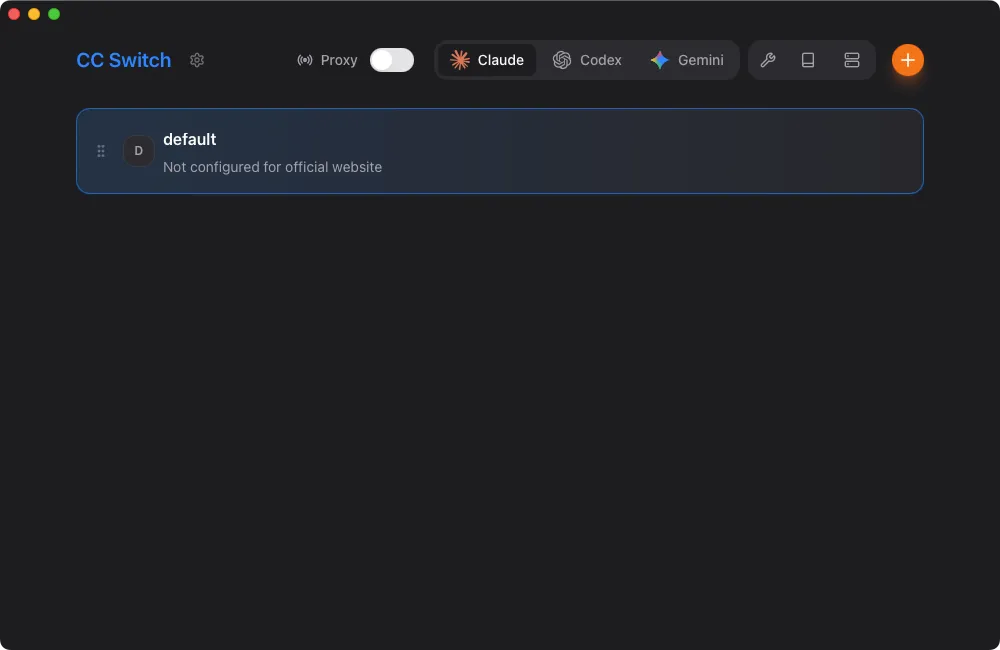Click the server stack icon

(852, 60)
